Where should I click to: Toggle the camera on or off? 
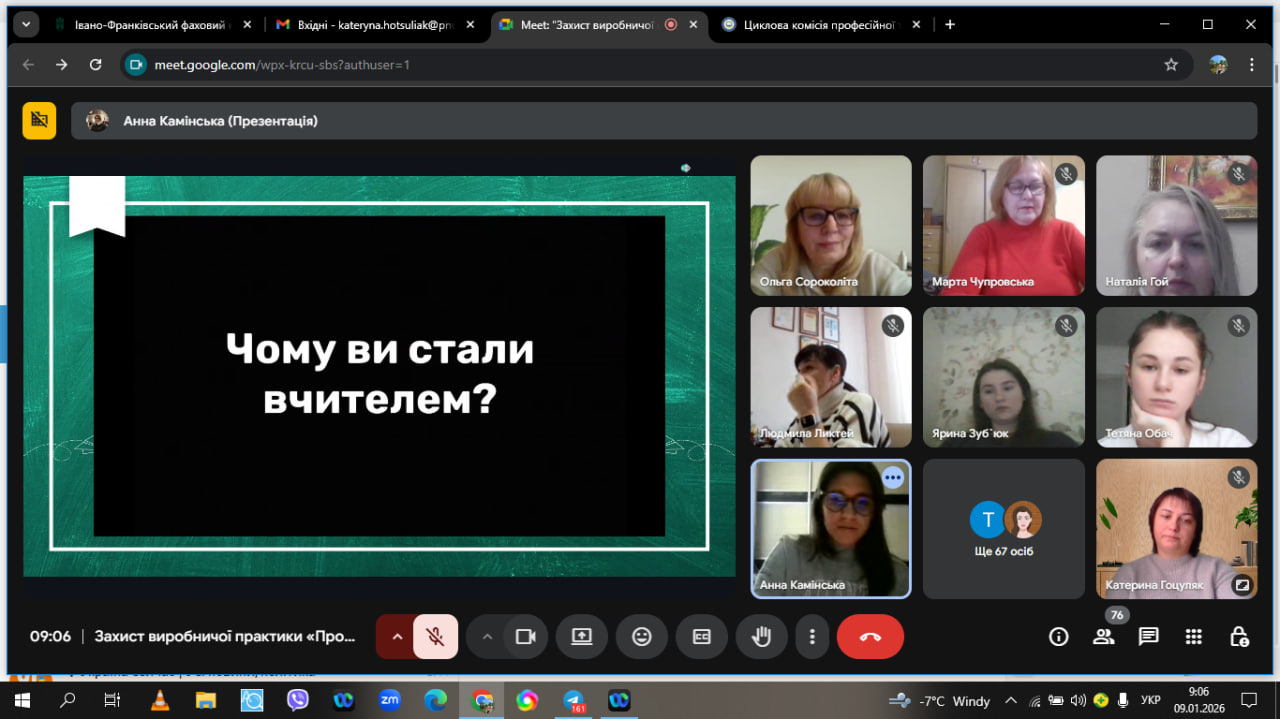[x=525, y=637]
